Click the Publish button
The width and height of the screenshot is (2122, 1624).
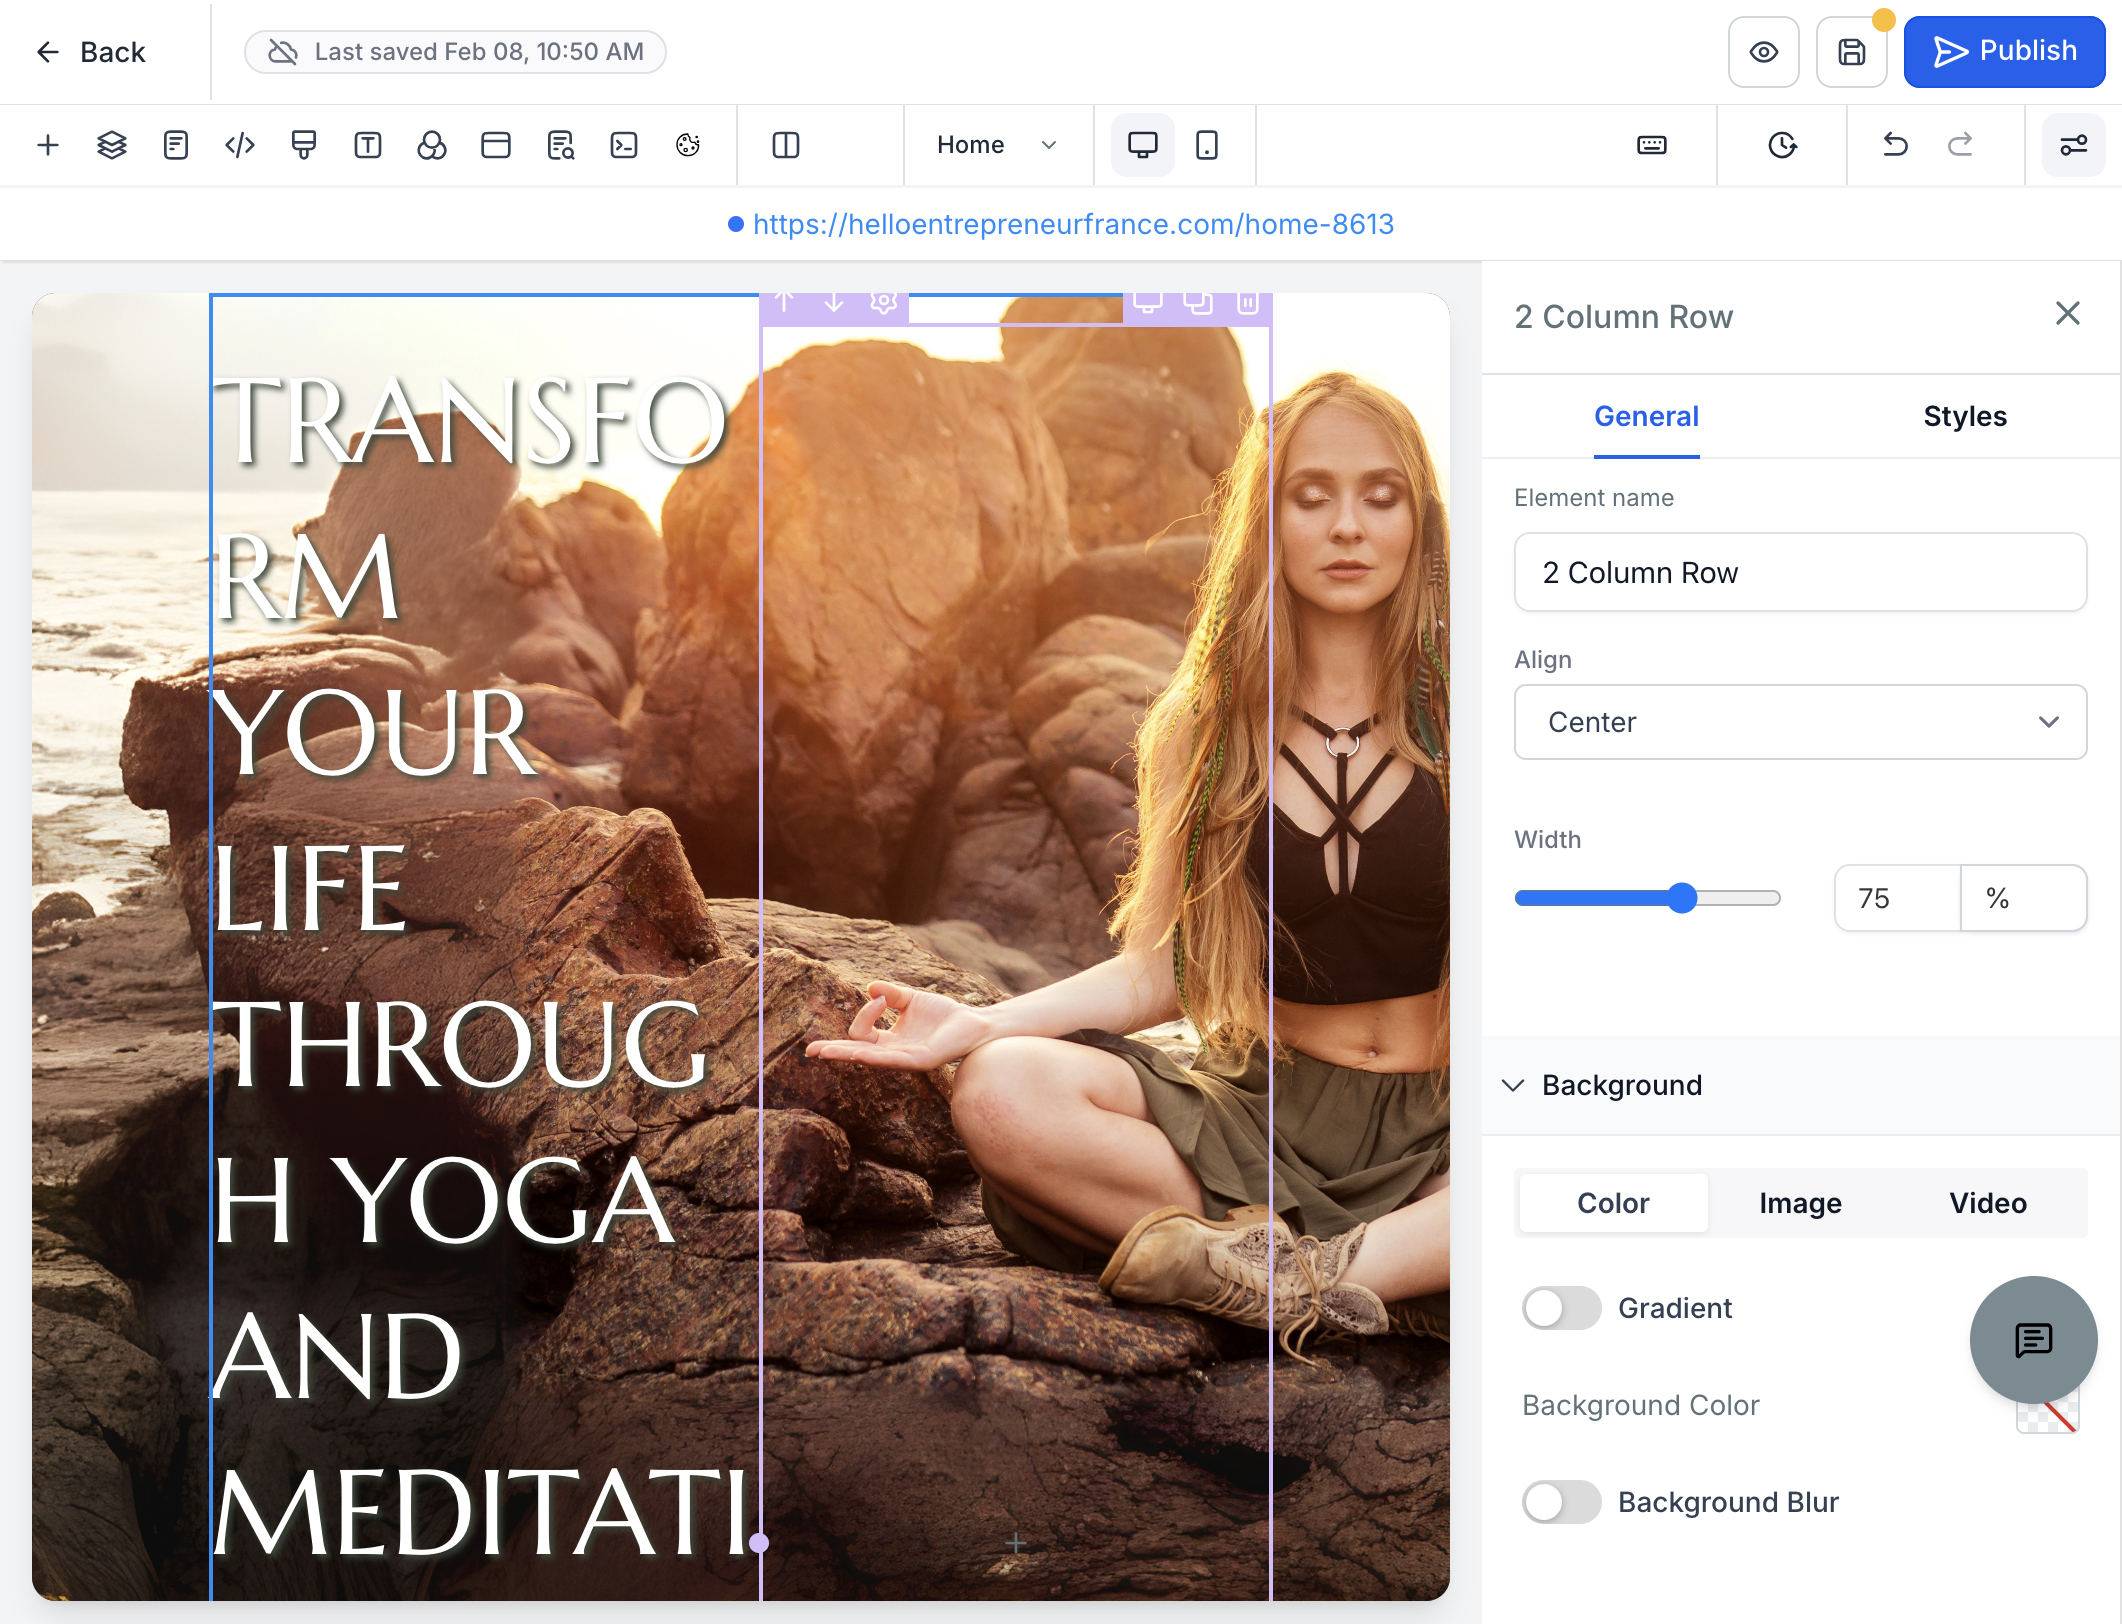(2004, 52)
